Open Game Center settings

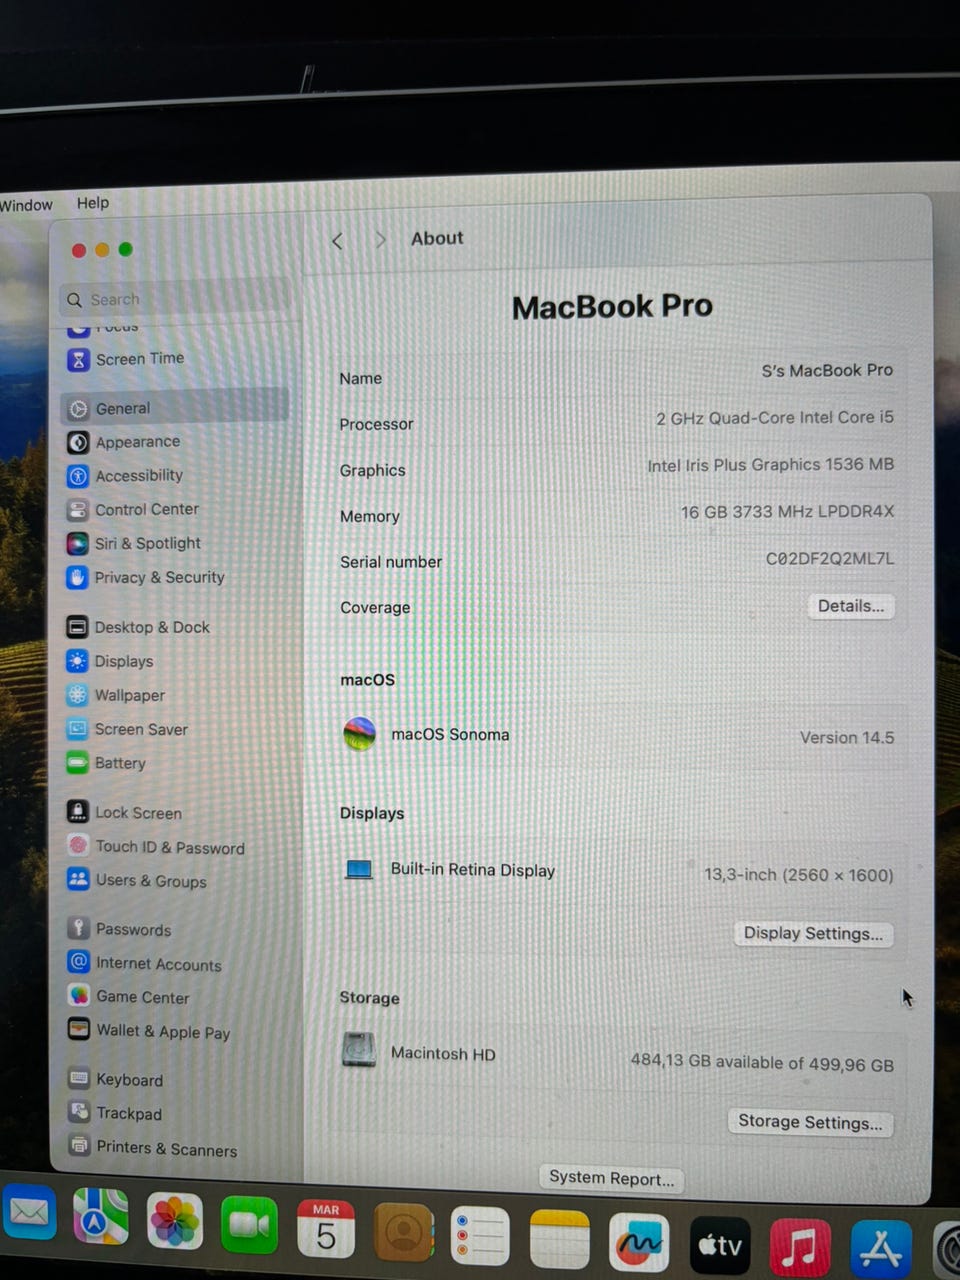point(128,997)
